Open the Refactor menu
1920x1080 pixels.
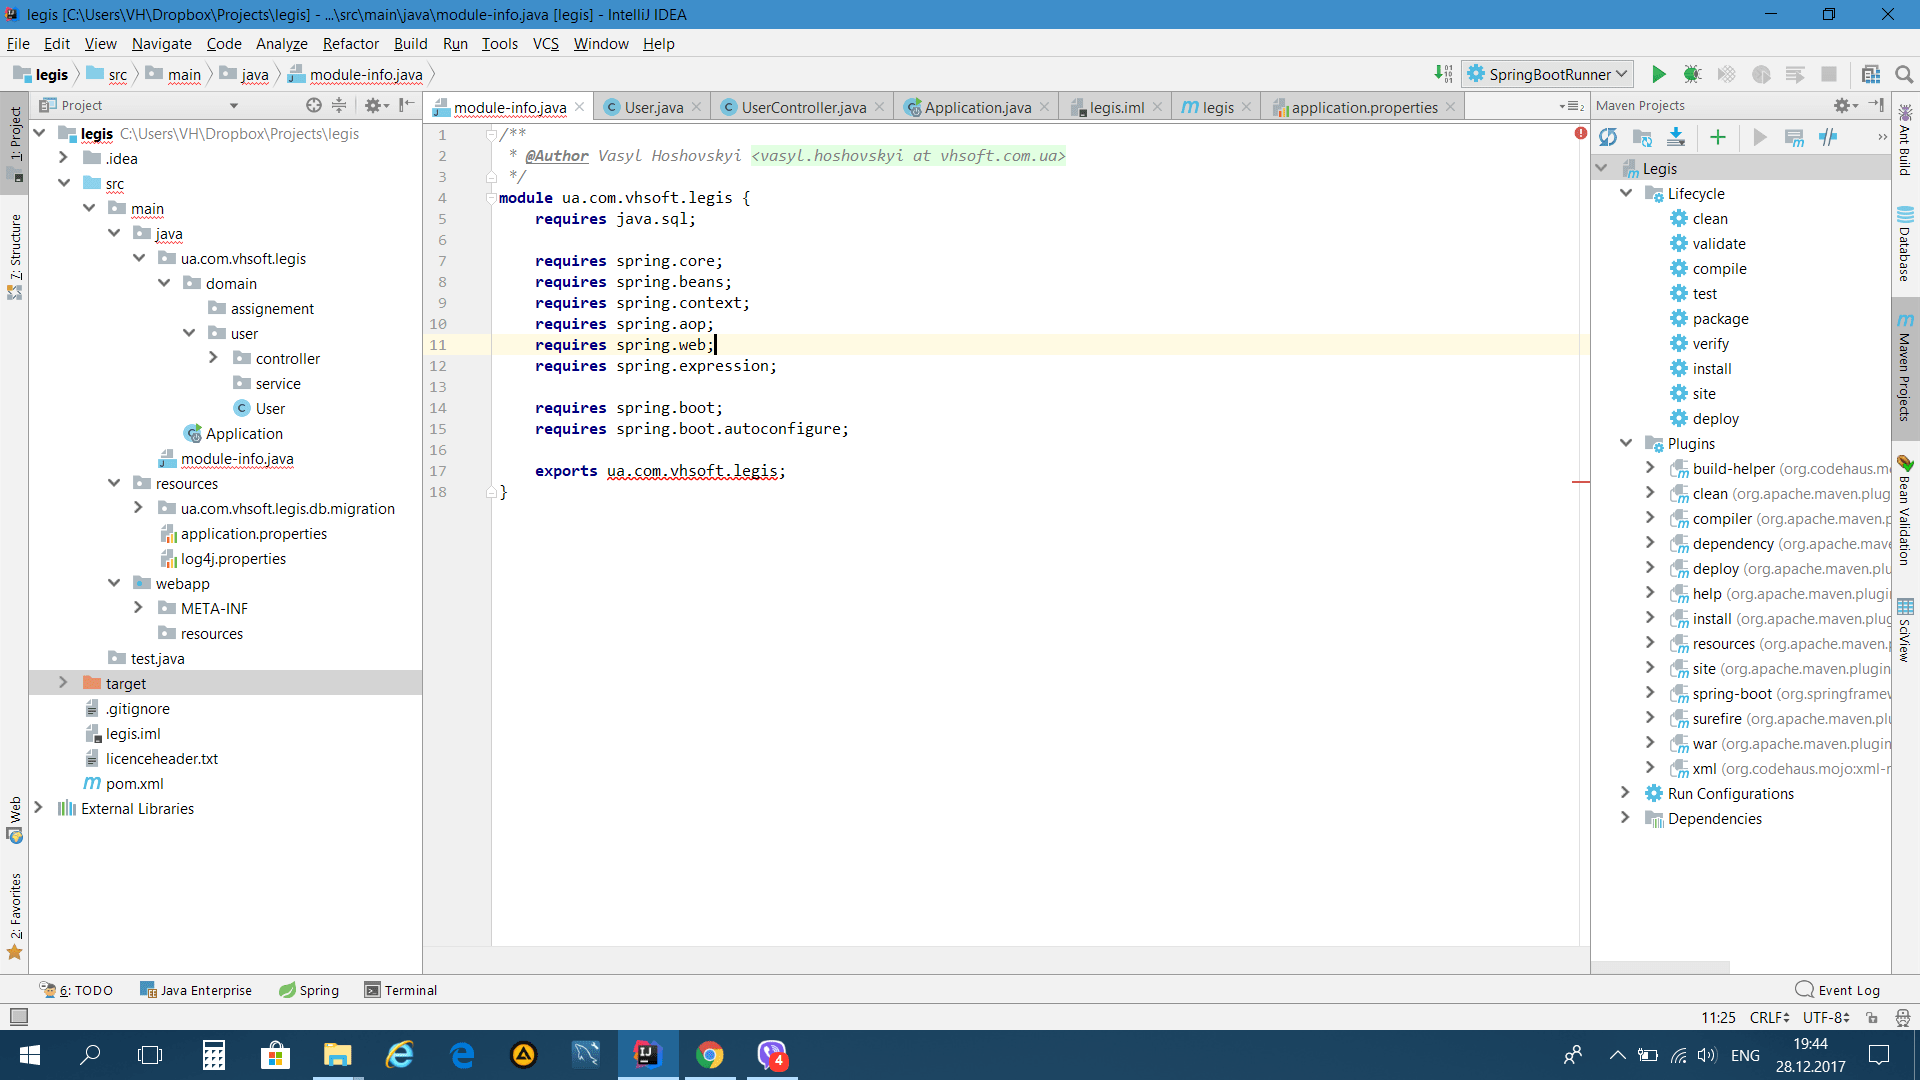click(x=350, y=43)
